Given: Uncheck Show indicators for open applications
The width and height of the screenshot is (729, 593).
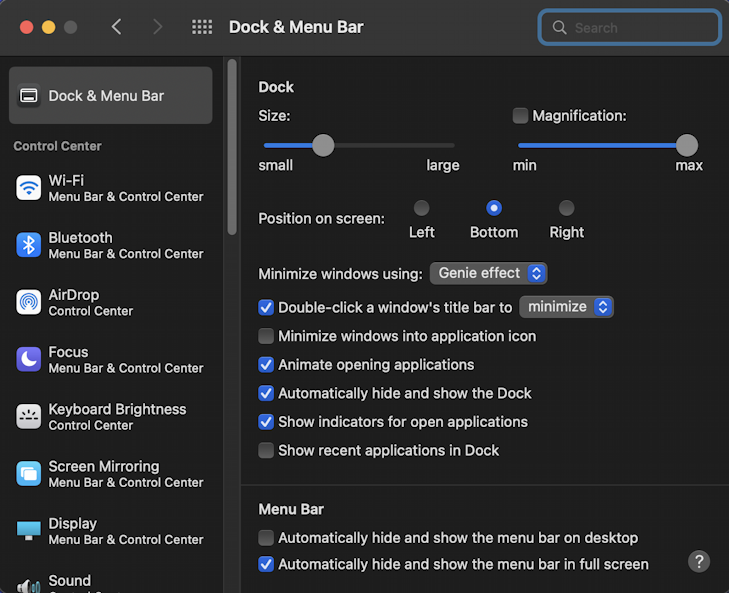Looking at the screenshot, I should tap(266, 422).
